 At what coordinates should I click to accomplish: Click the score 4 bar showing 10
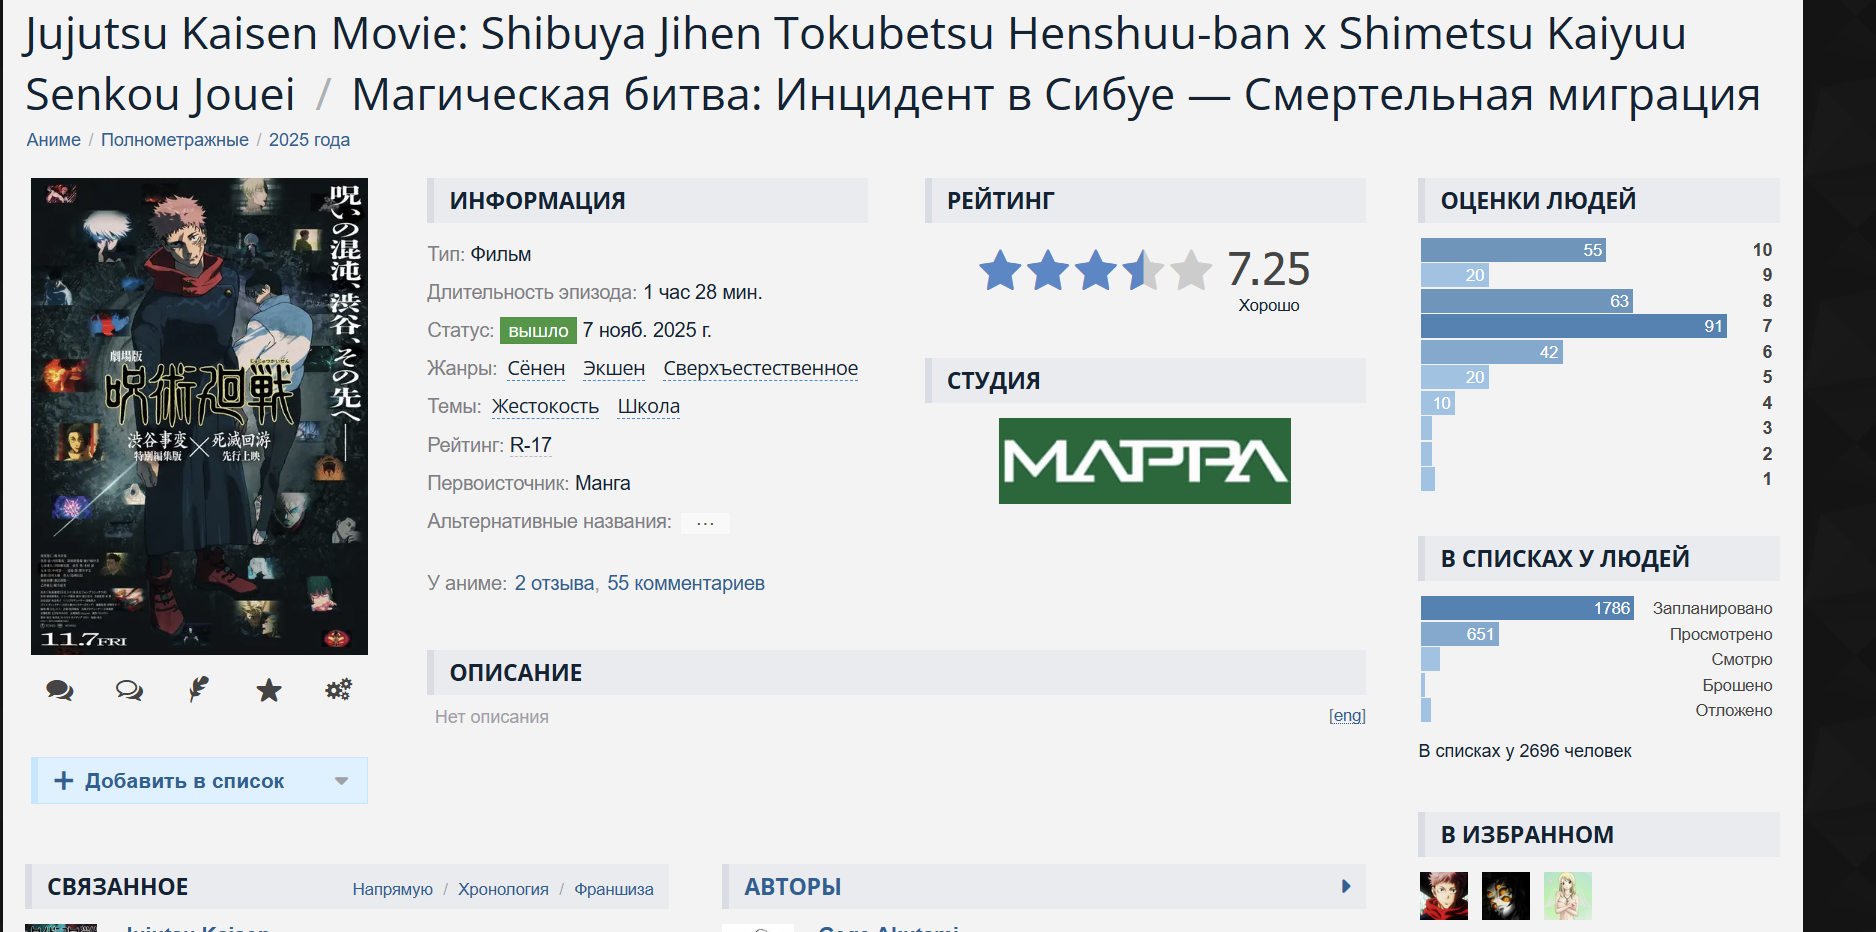[x=1438, y=403]
